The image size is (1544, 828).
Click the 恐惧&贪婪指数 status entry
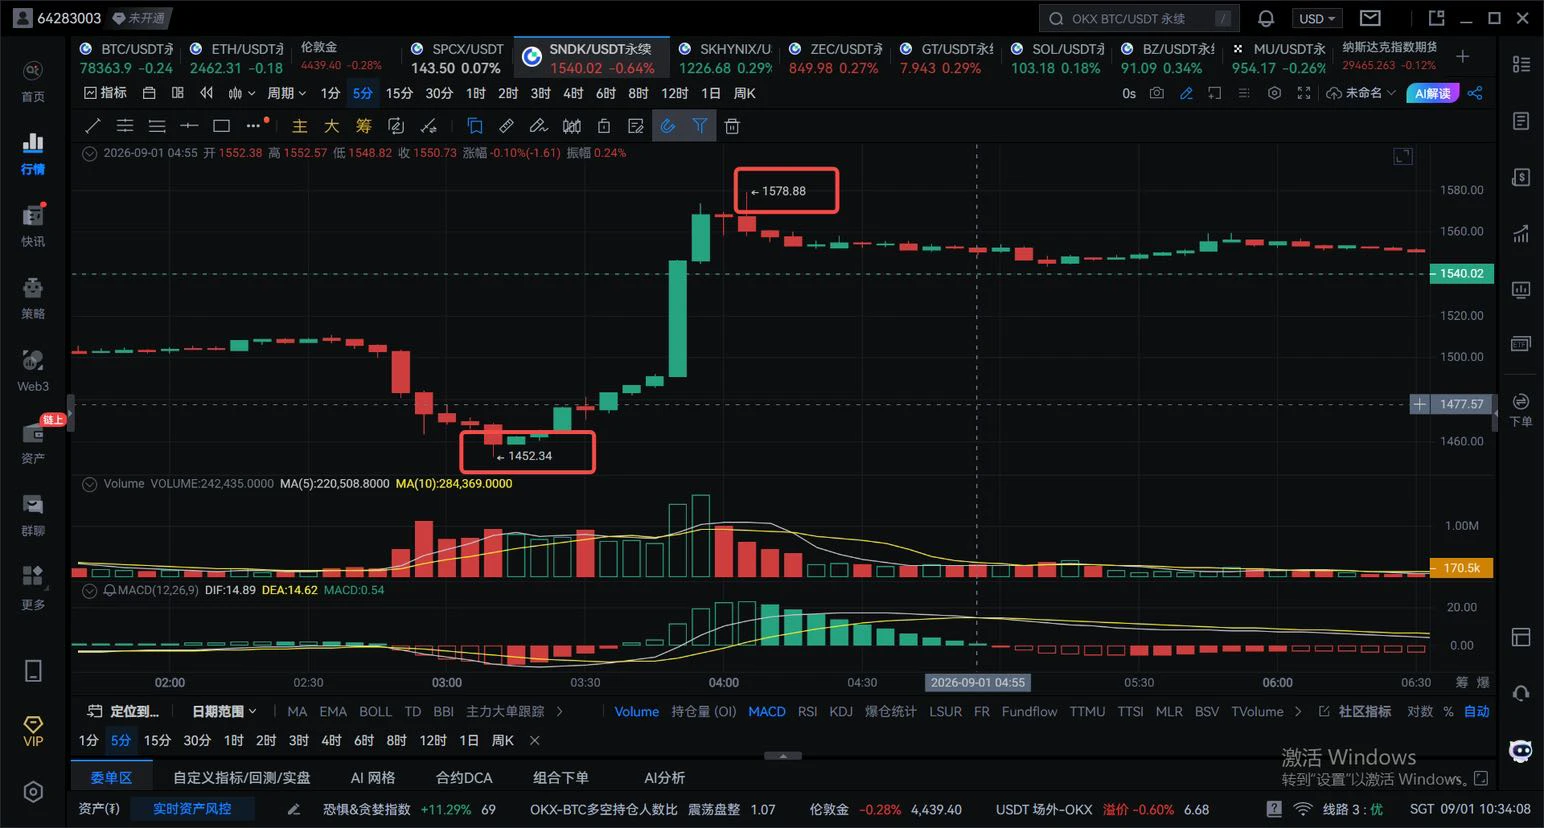(x=409, y=809)
